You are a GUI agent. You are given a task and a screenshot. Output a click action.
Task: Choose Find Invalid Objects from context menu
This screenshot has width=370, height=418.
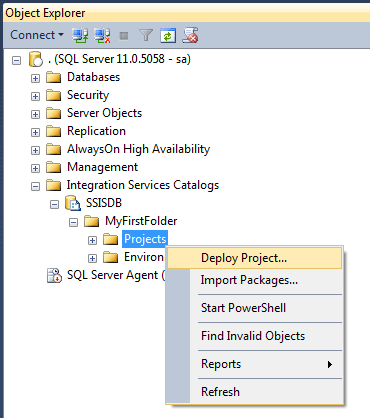pos(255,336)
